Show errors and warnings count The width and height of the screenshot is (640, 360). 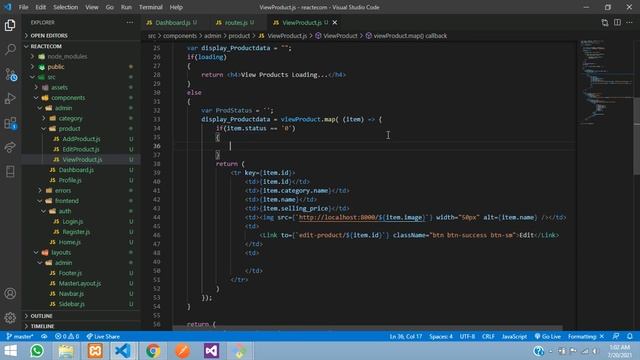pyautogui.click(x=67, y=336)
